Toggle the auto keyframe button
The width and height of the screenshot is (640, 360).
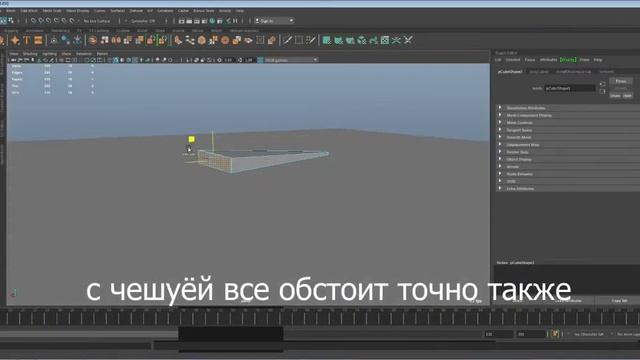click(555, 334)
